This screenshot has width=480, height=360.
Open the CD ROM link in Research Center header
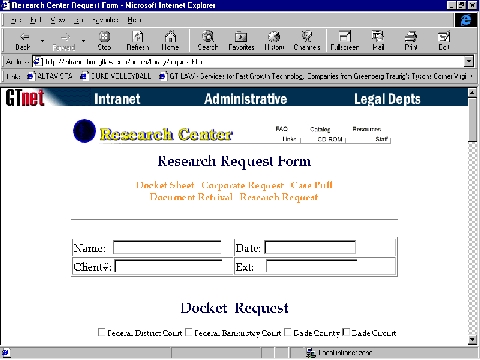click(x=330, y=139)
